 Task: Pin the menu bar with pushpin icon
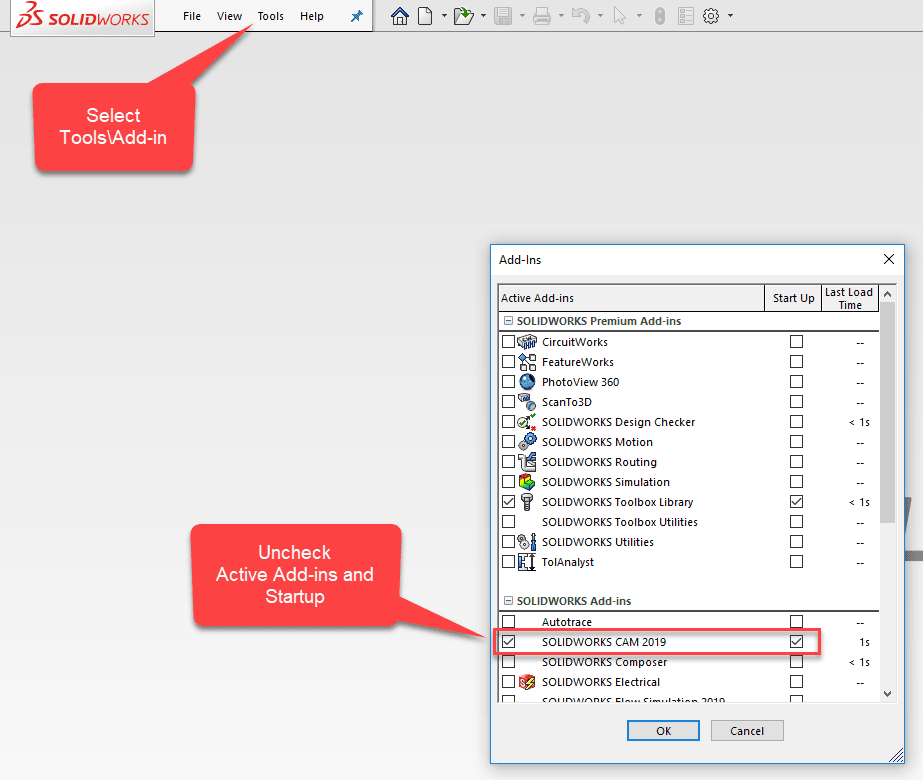357,16
